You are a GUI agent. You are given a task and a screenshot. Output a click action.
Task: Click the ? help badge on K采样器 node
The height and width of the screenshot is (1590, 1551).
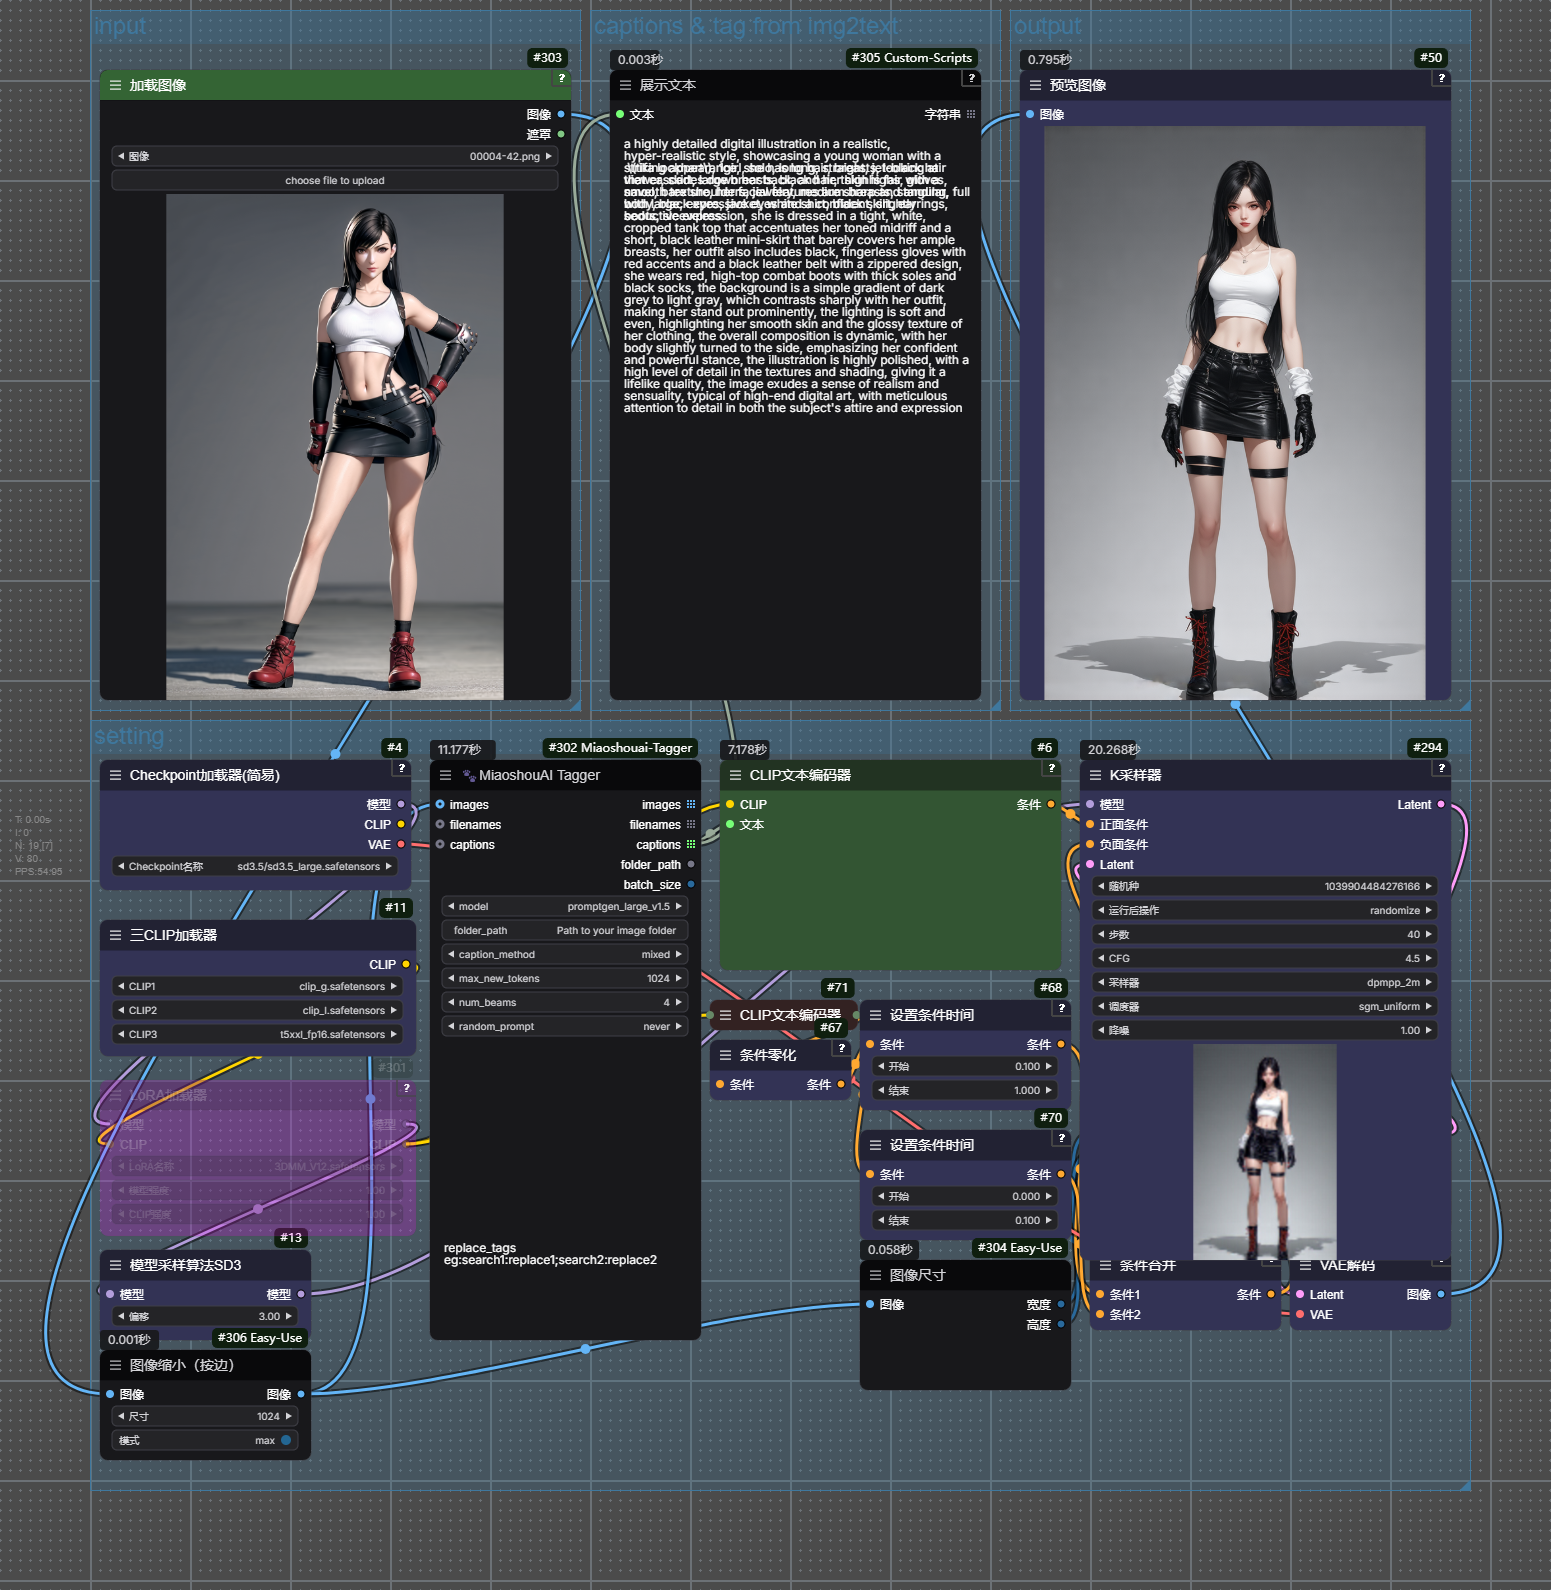(1441, 768)
